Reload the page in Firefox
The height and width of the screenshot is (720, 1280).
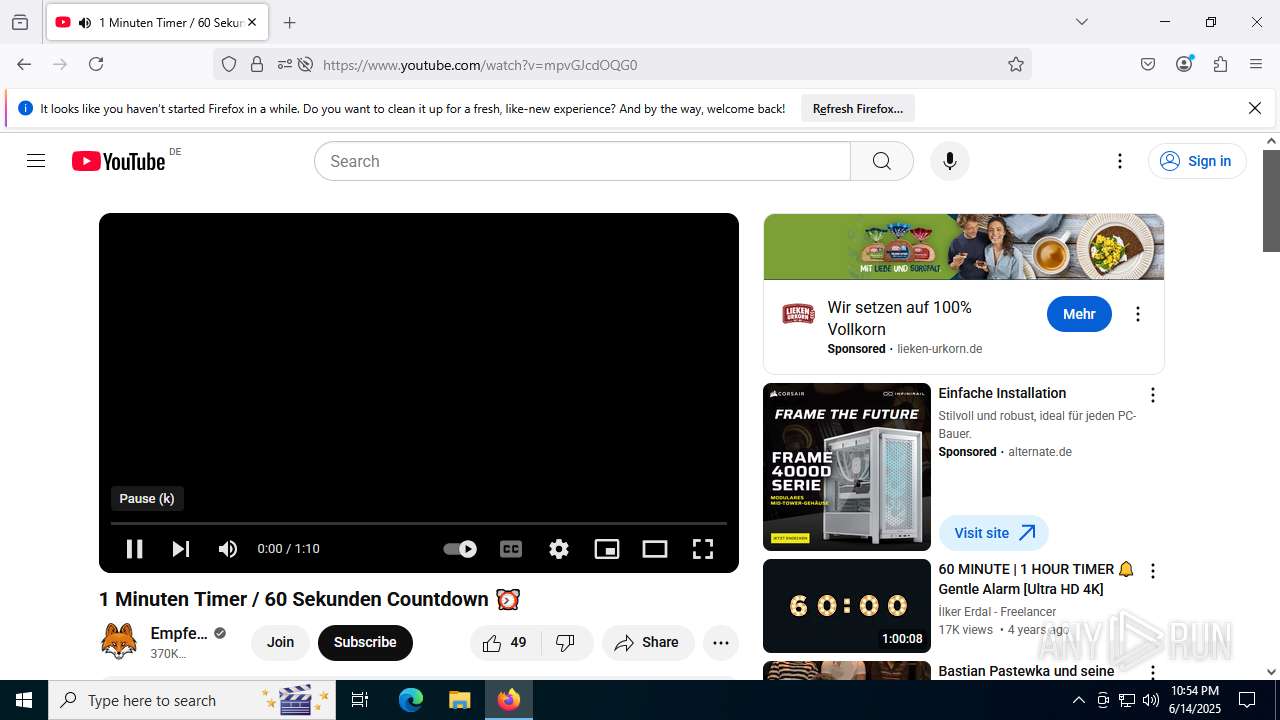(96, 64)
